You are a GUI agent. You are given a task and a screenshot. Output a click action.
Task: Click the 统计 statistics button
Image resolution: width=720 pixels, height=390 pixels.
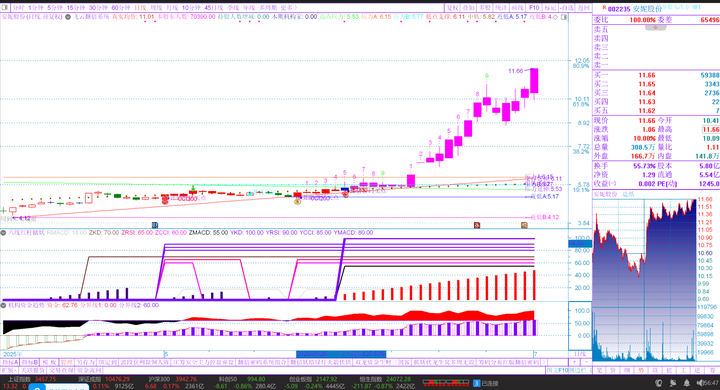point(501,8)
